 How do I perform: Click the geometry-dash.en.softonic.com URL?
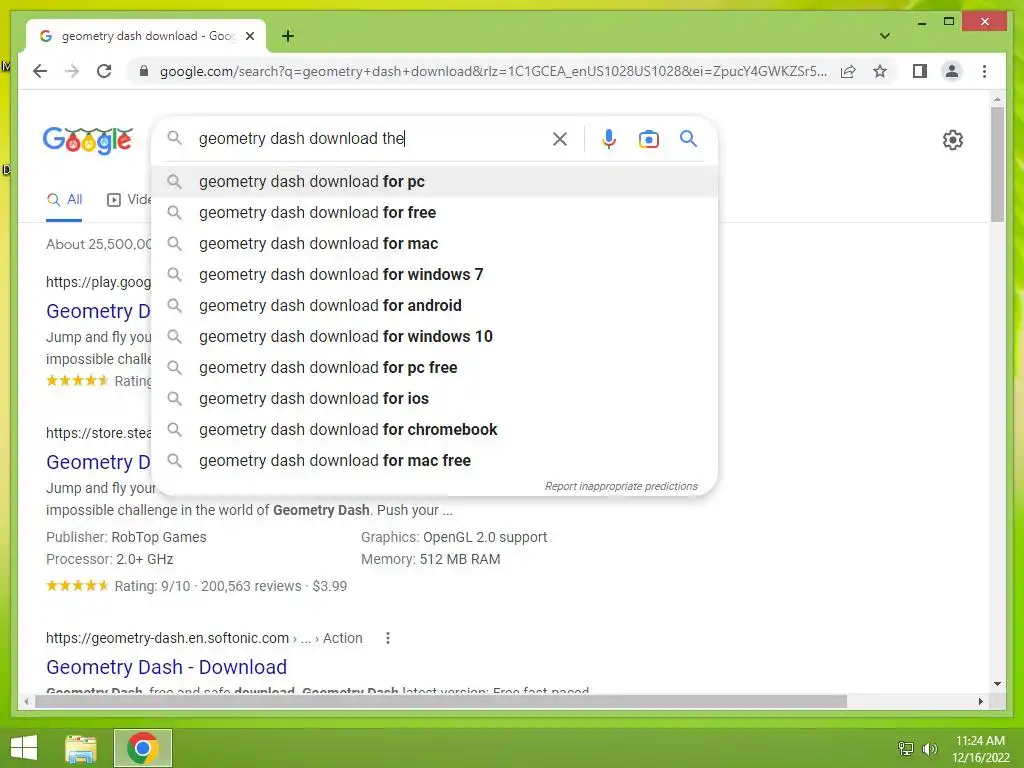(167, 638)
